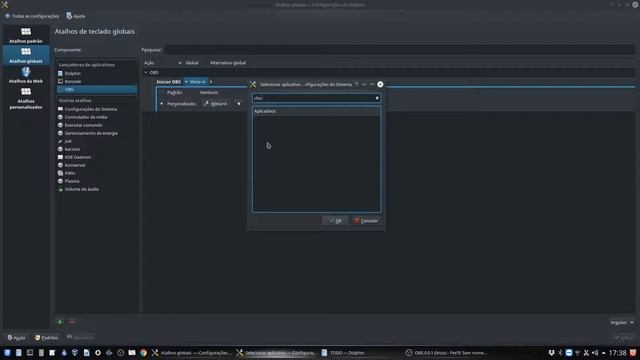Launch Chrome from the taskbar
This screenshot has width=640, height=360.
point(143,353)
